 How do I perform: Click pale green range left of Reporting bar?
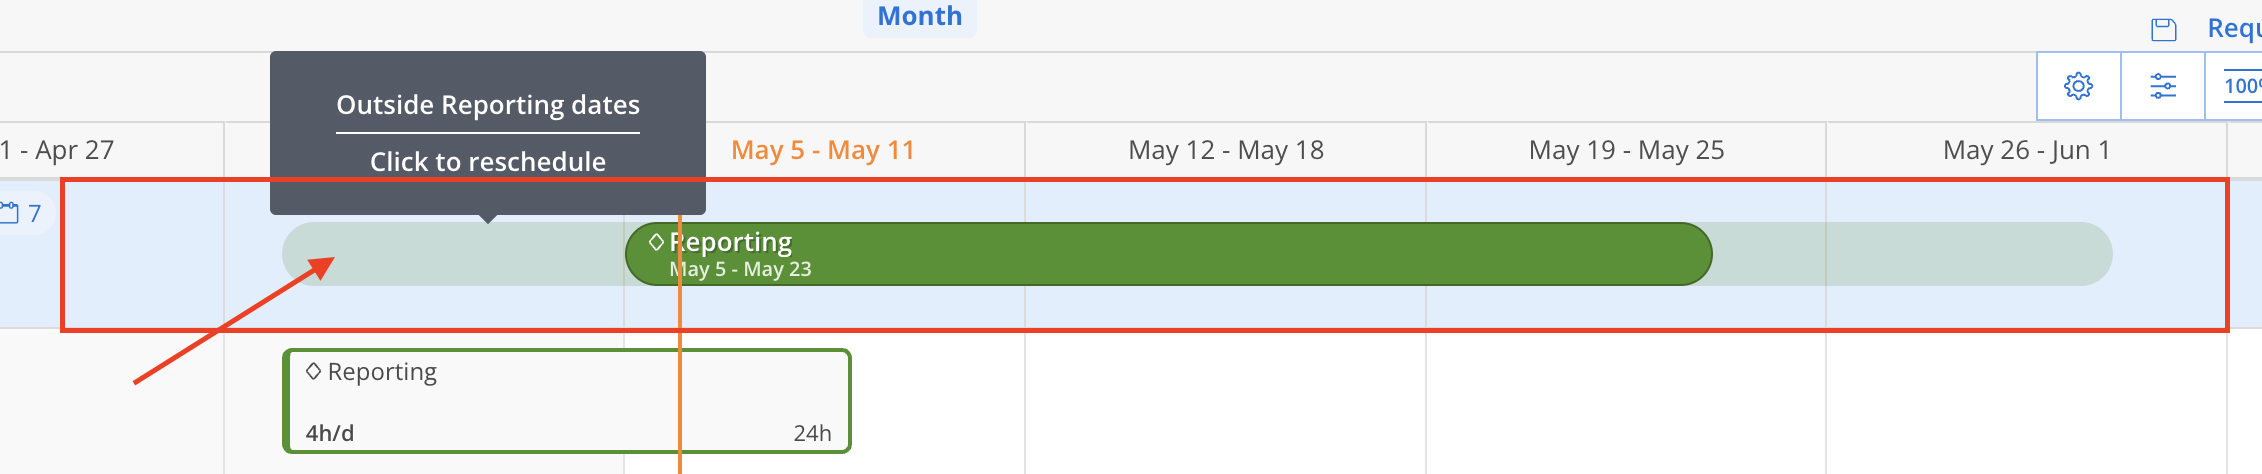coord(454,254)
